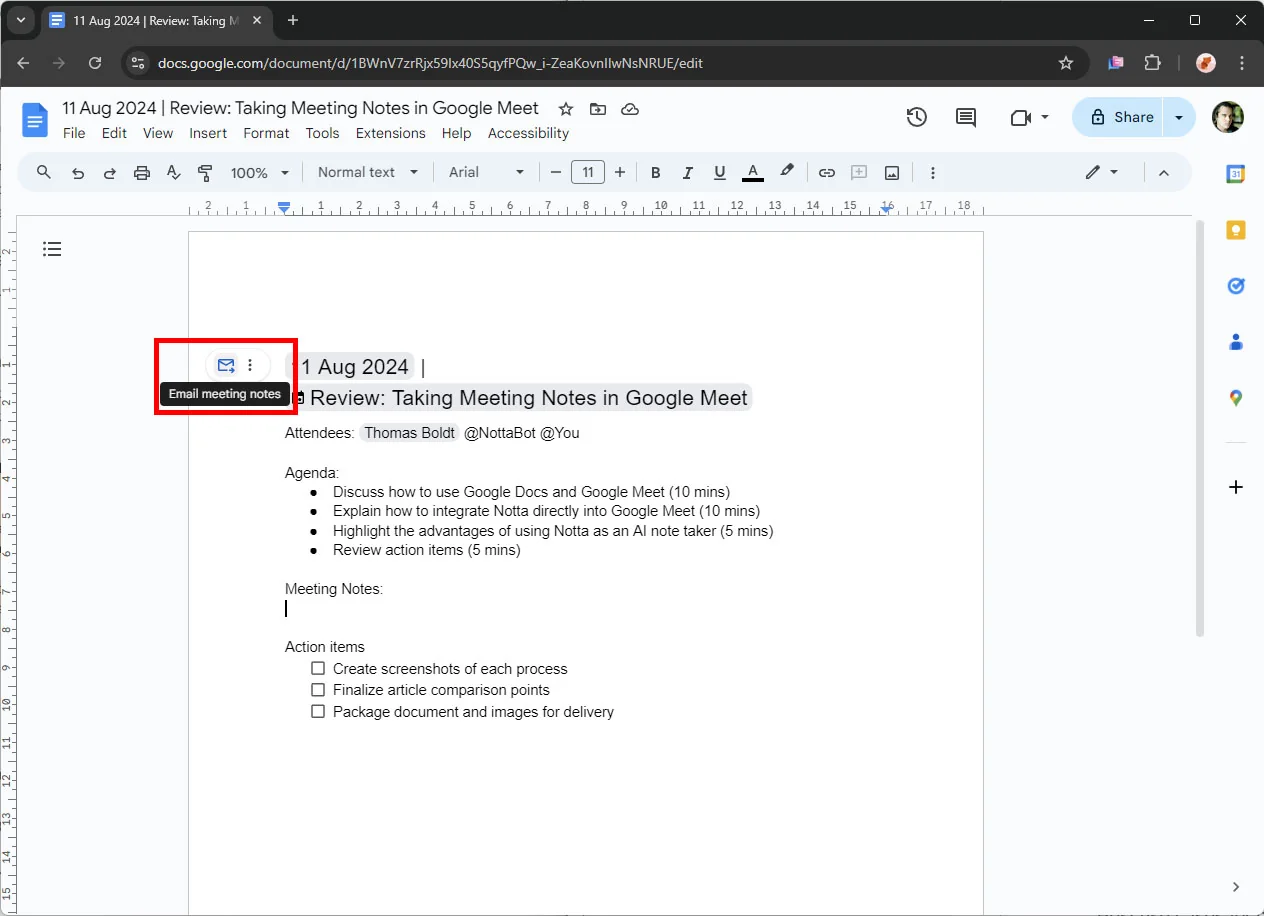Check 'Create screenshots of each process'
Viewport: 1264px width, 916px height.
[x=318, y=668]
